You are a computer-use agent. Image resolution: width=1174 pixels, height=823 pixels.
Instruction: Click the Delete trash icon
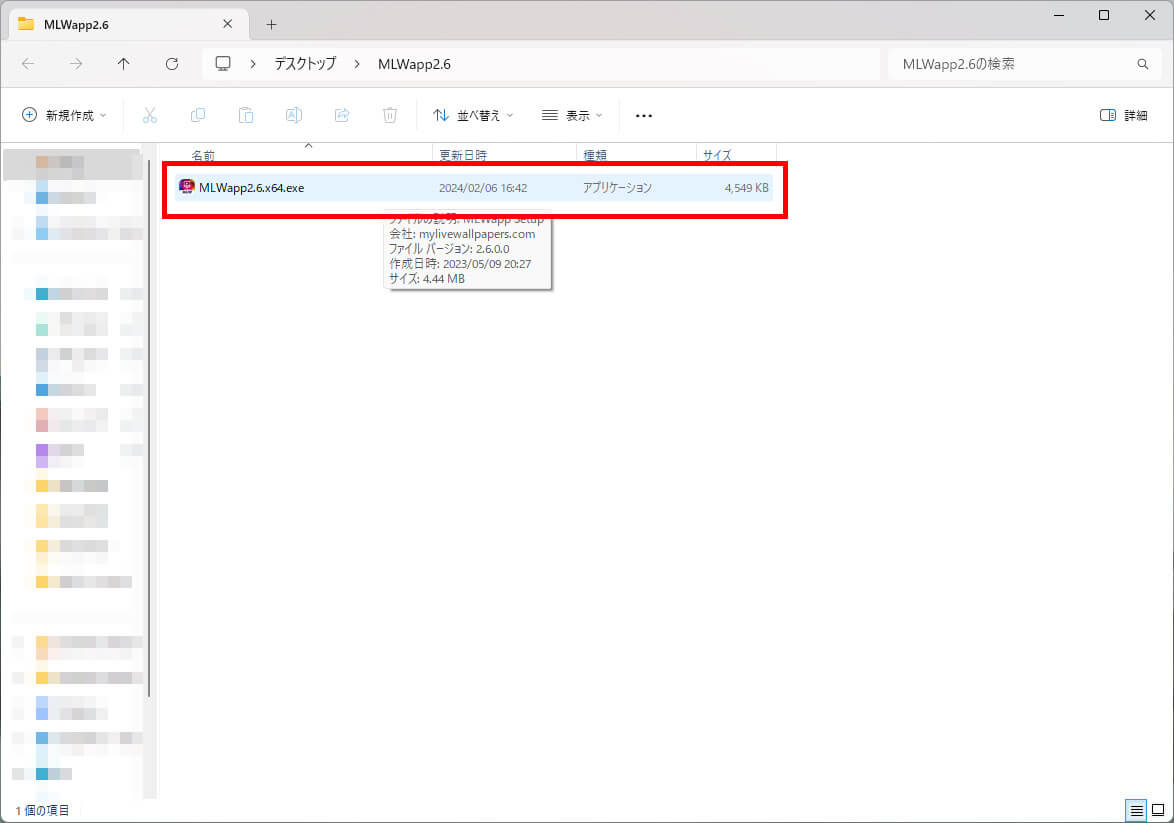click(x=390, y=115)
